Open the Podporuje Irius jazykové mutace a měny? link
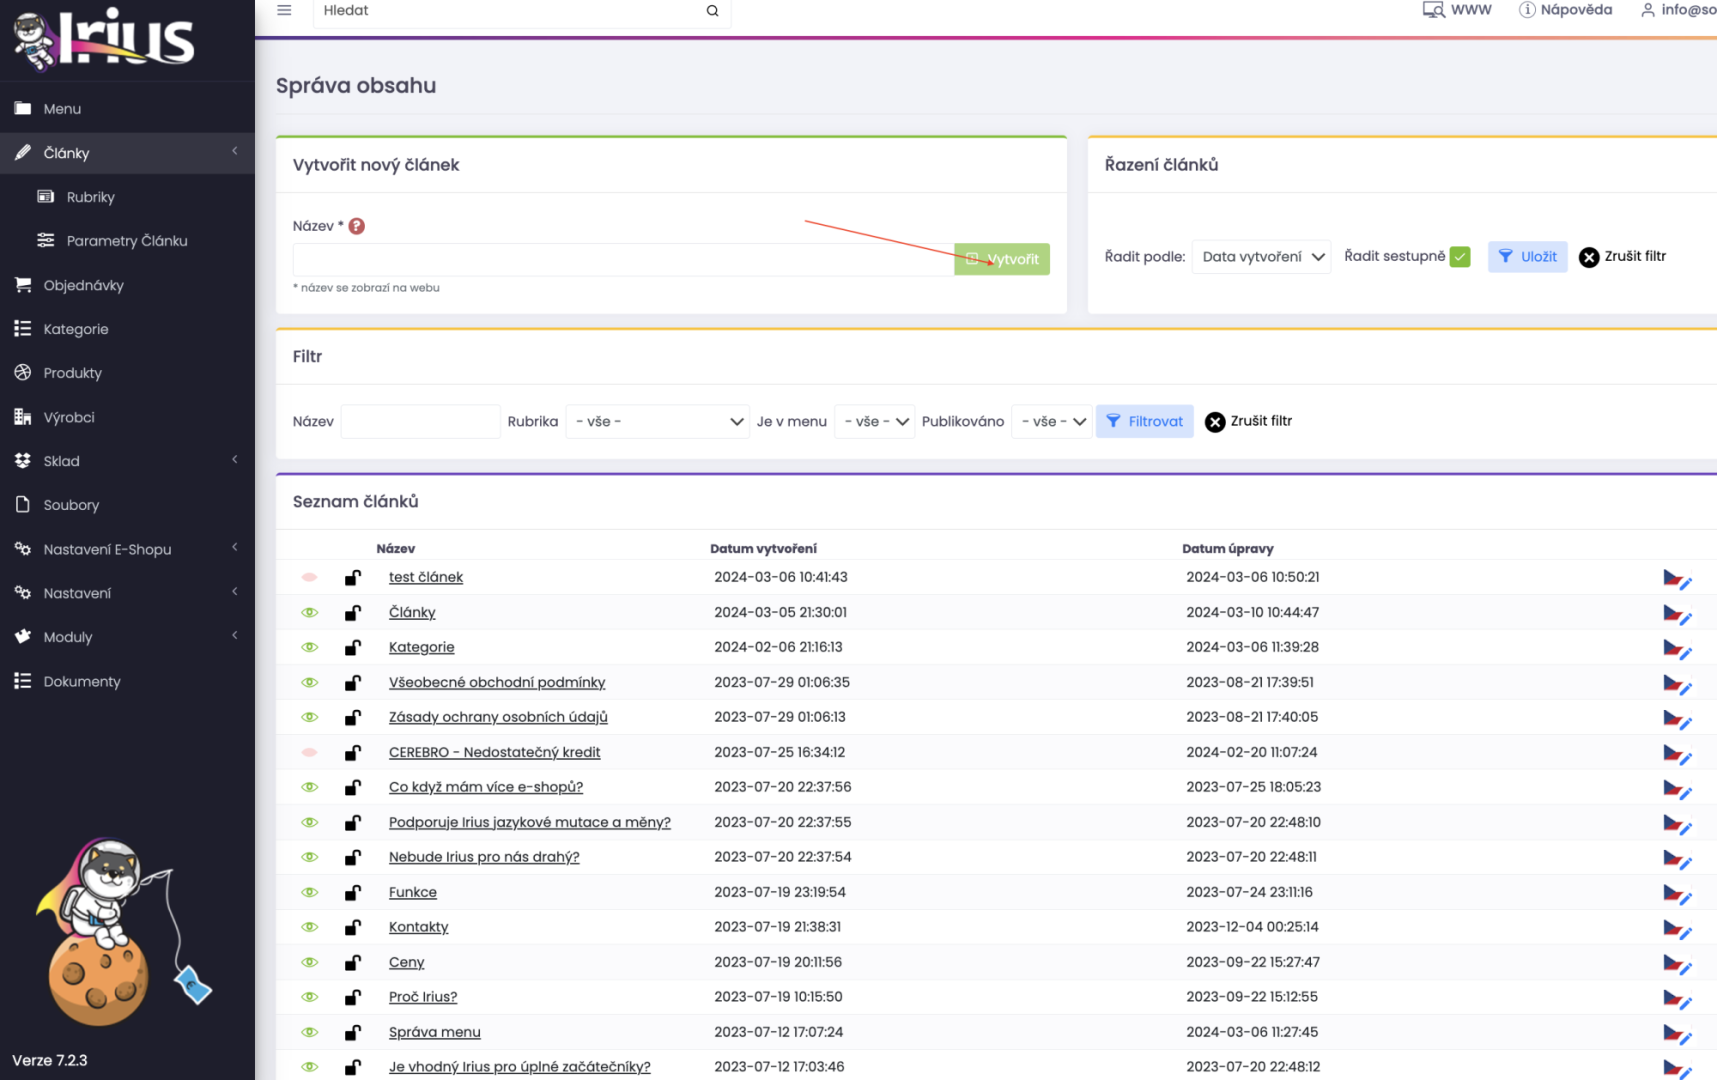 tap(530, 822)
